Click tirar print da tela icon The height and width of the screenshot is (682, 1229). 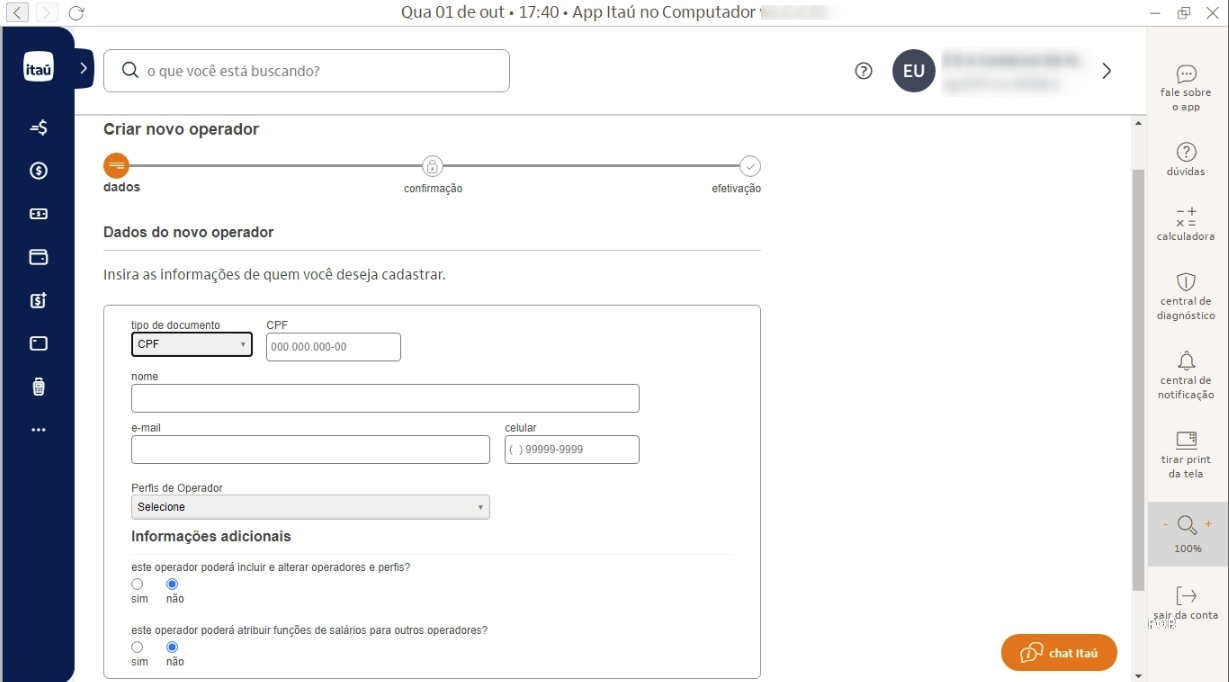coord(1186,439)
